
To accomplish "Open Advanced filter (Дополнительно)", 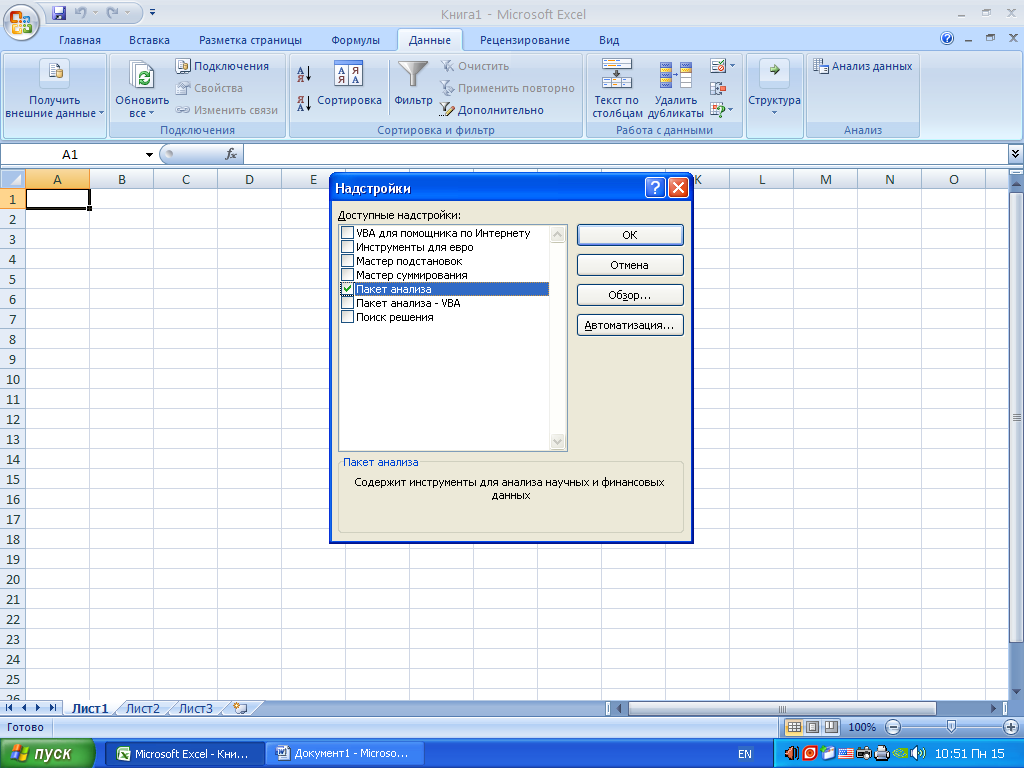I will tap(491, 110).
